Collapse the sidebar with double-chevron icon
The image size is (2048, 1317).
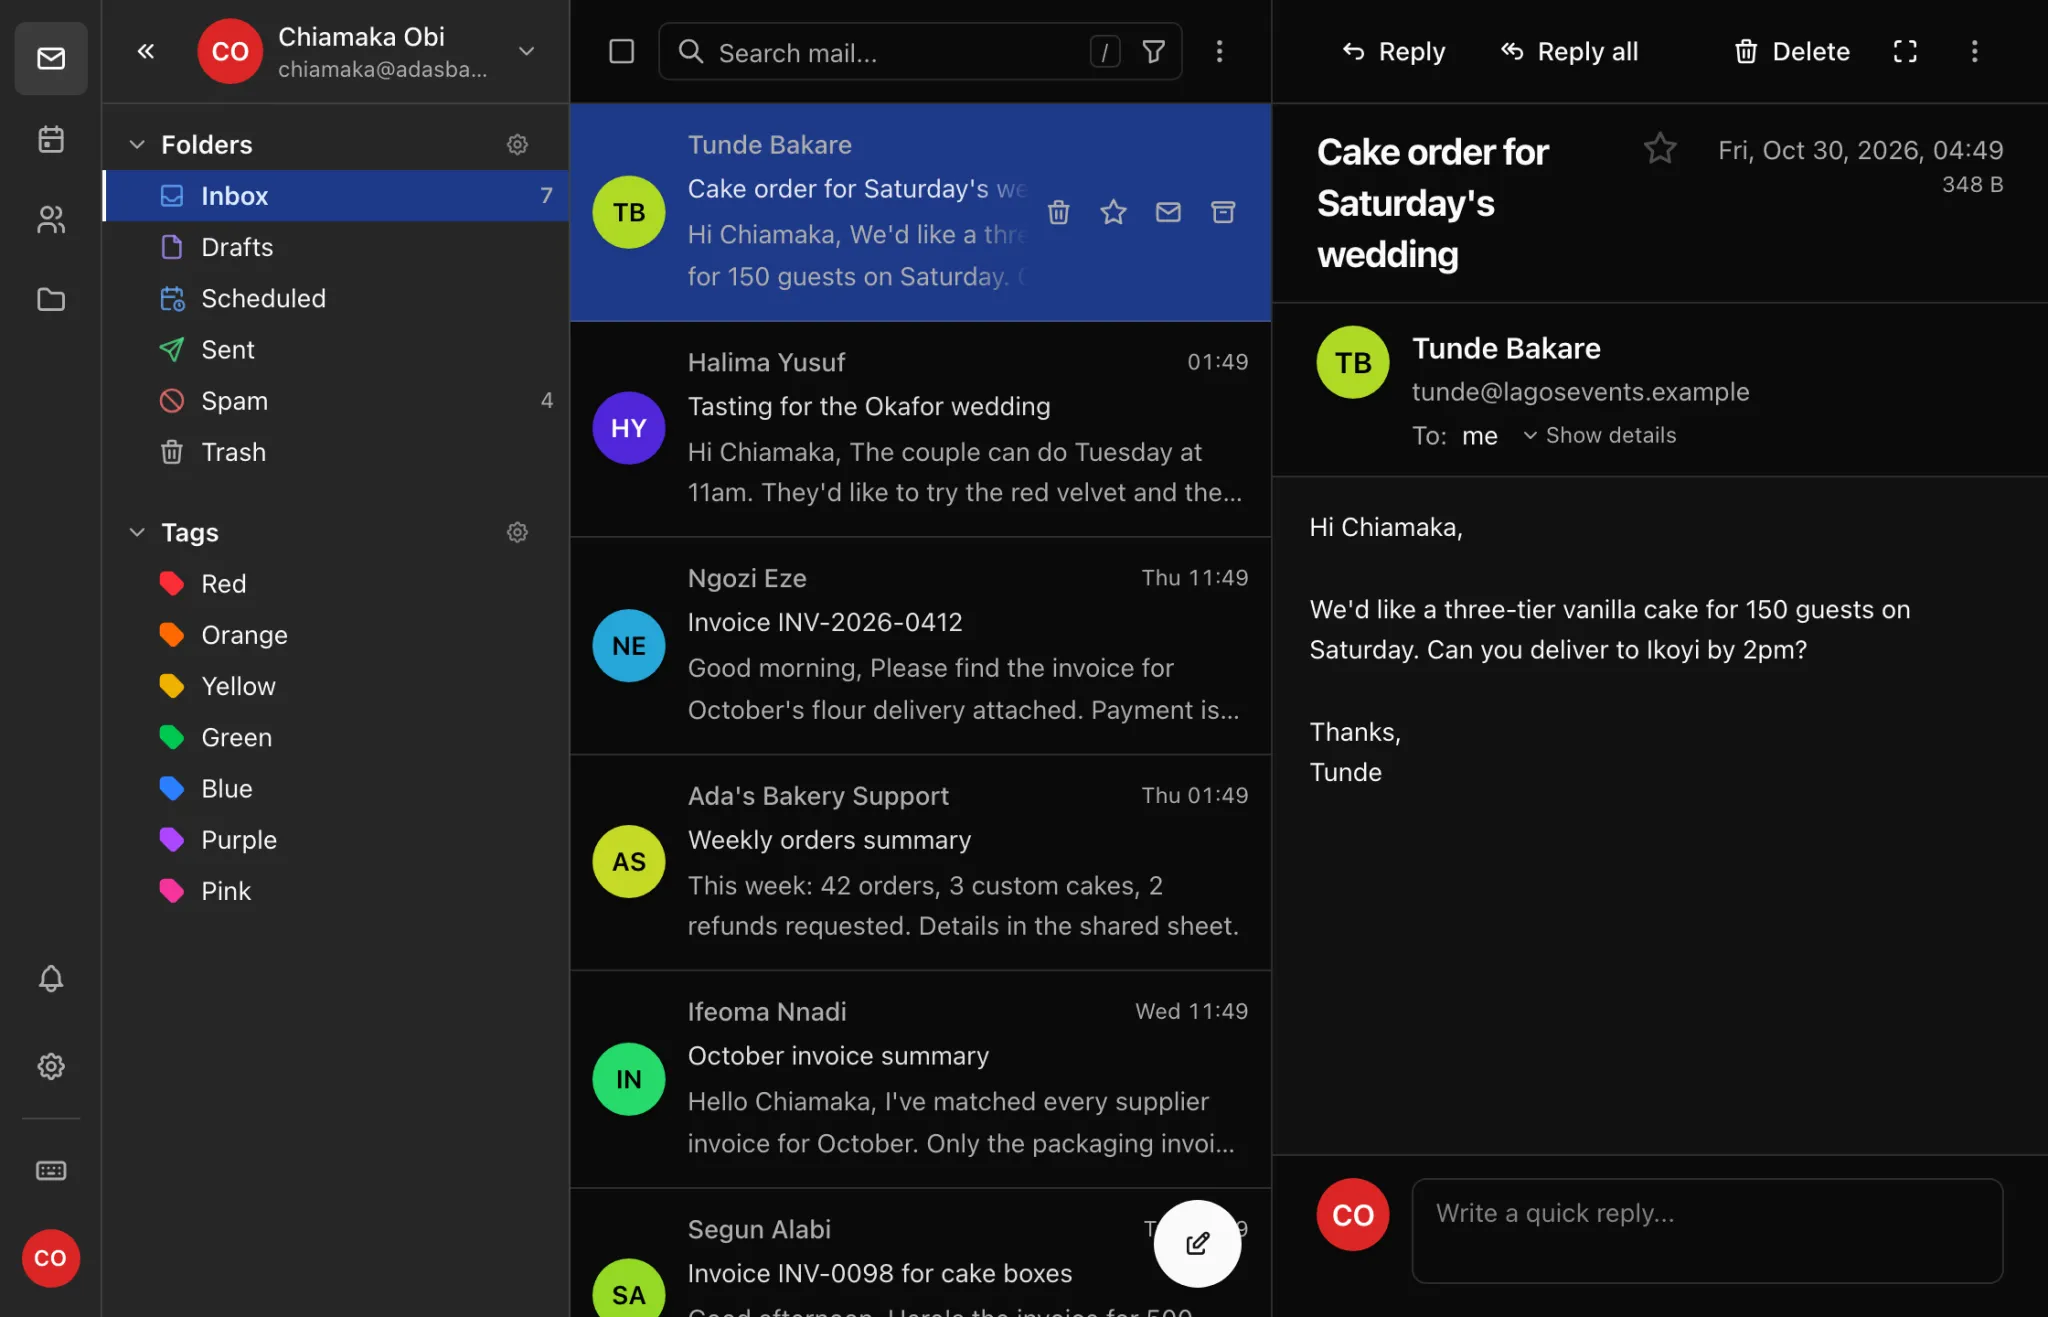pos(146,51)
